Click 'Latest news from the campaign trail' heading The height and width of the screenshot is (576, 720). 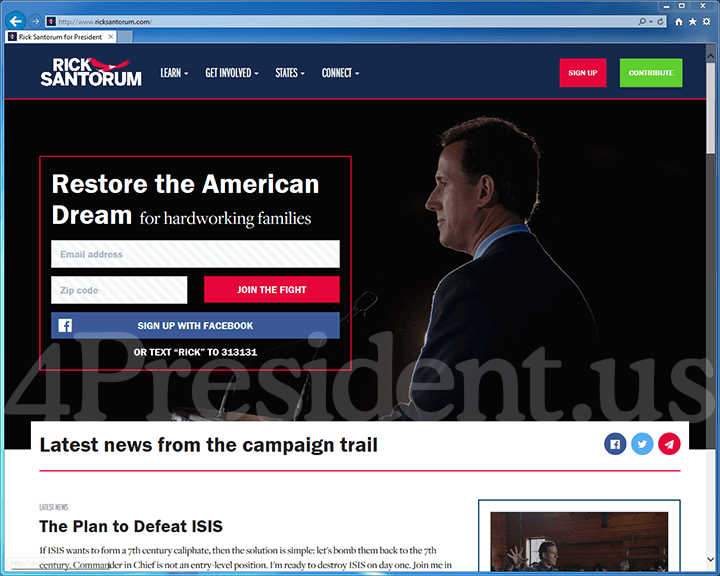(208, 445)
